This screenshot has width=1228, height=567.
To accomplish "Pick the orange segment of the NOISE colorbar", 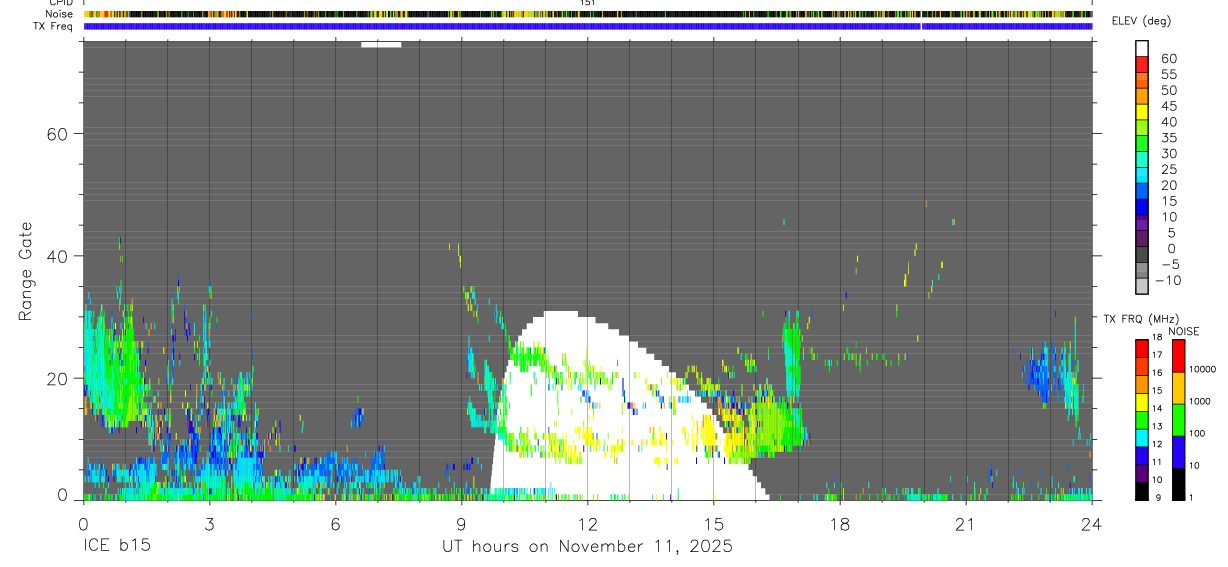I will 1178,388.
